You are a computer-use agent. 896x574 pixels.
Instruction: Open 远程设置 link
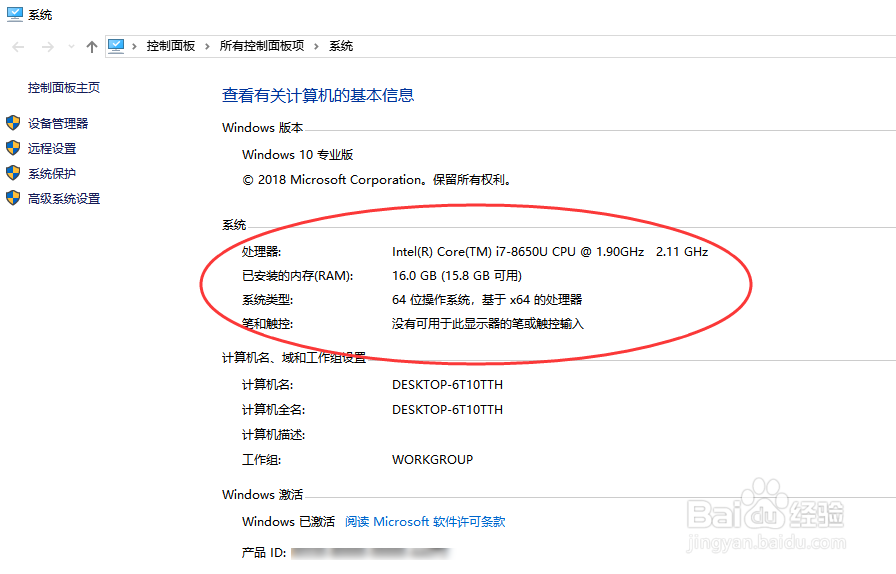click(x=52, y=149)
